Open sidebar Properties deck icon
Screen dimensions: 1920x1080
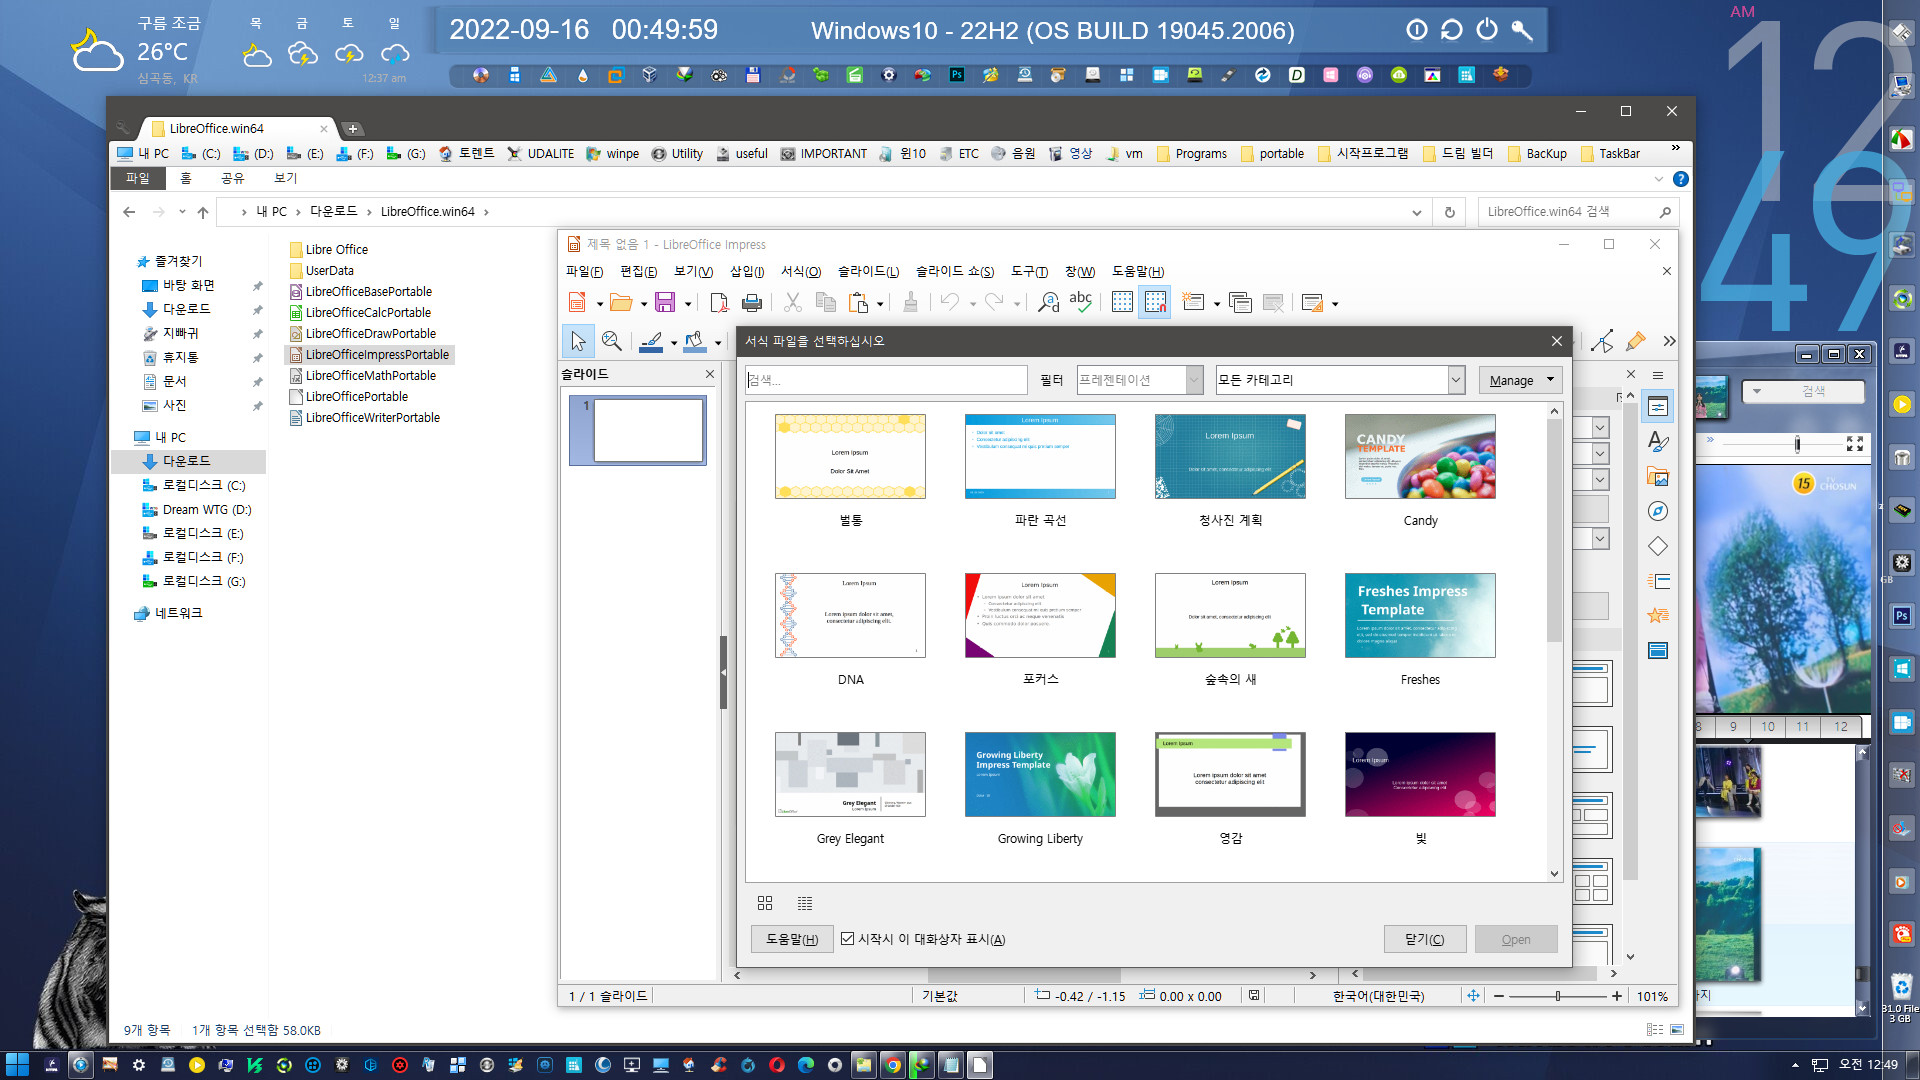[x=1658, y=406]
